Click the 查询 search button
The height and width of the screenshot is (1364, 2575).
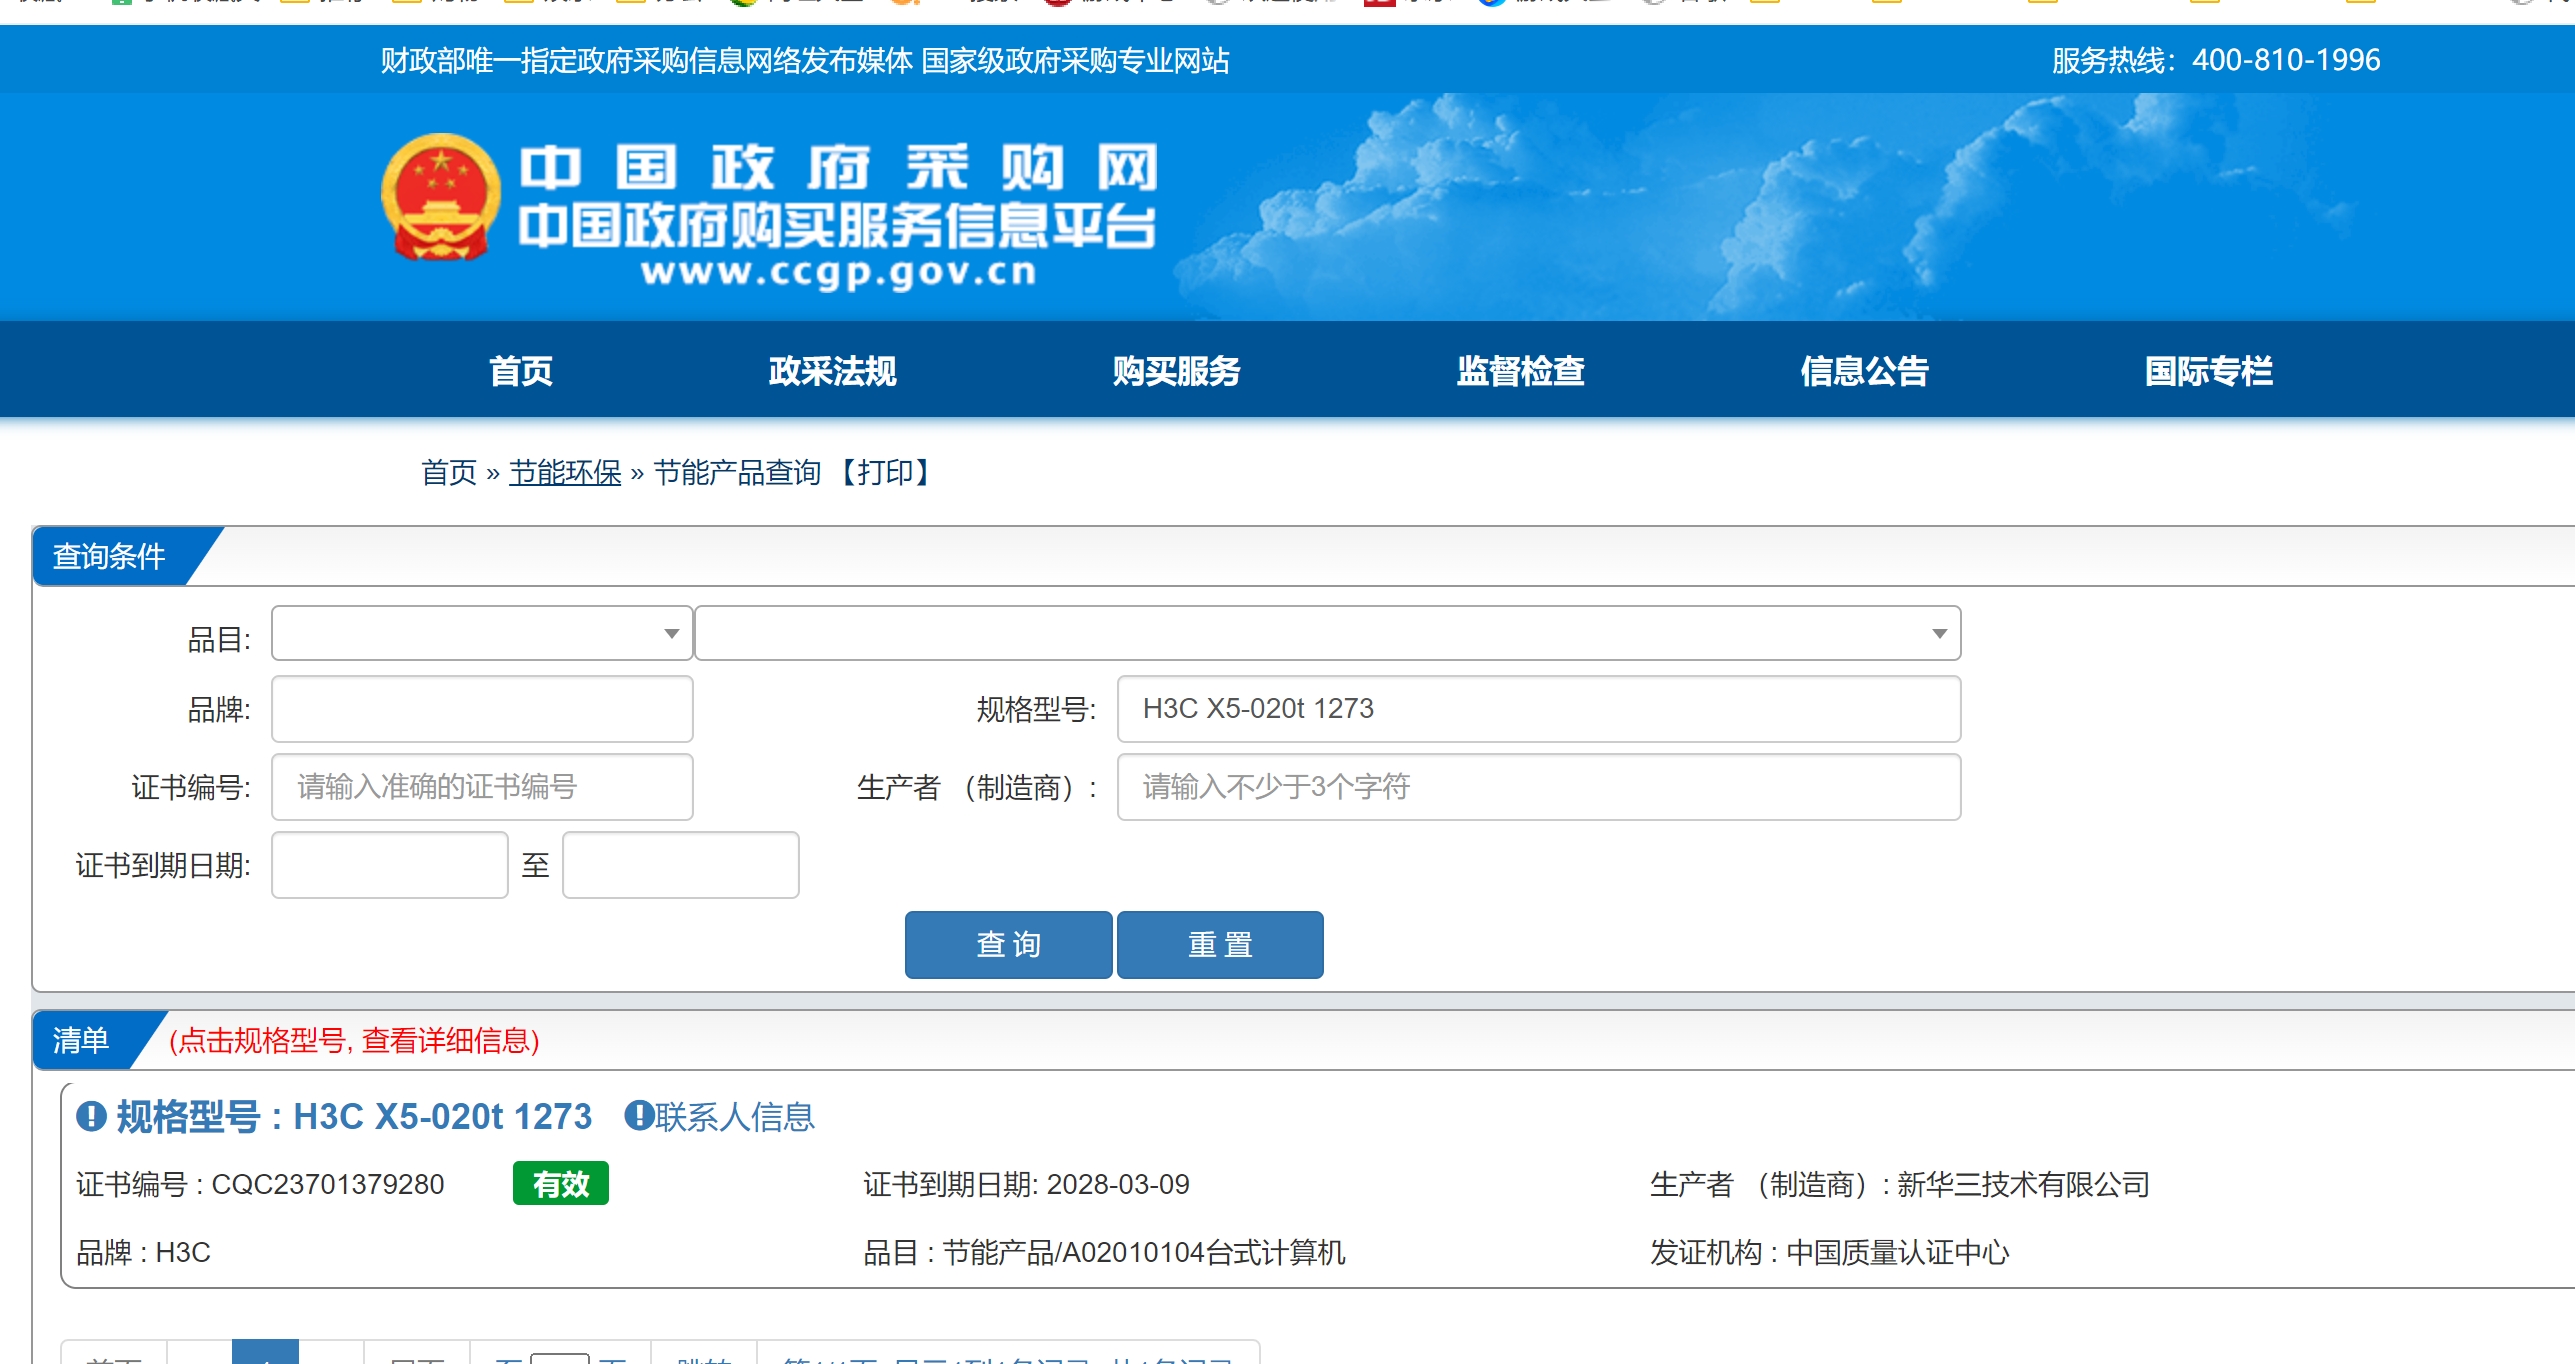(x=1008, y=944)
